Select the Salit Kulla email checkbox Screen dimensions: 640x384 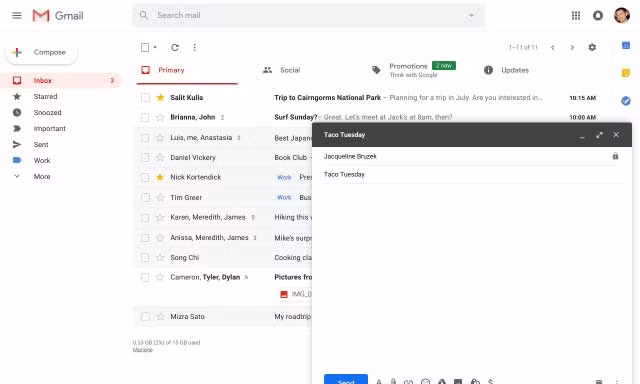(x=145, y=98)
